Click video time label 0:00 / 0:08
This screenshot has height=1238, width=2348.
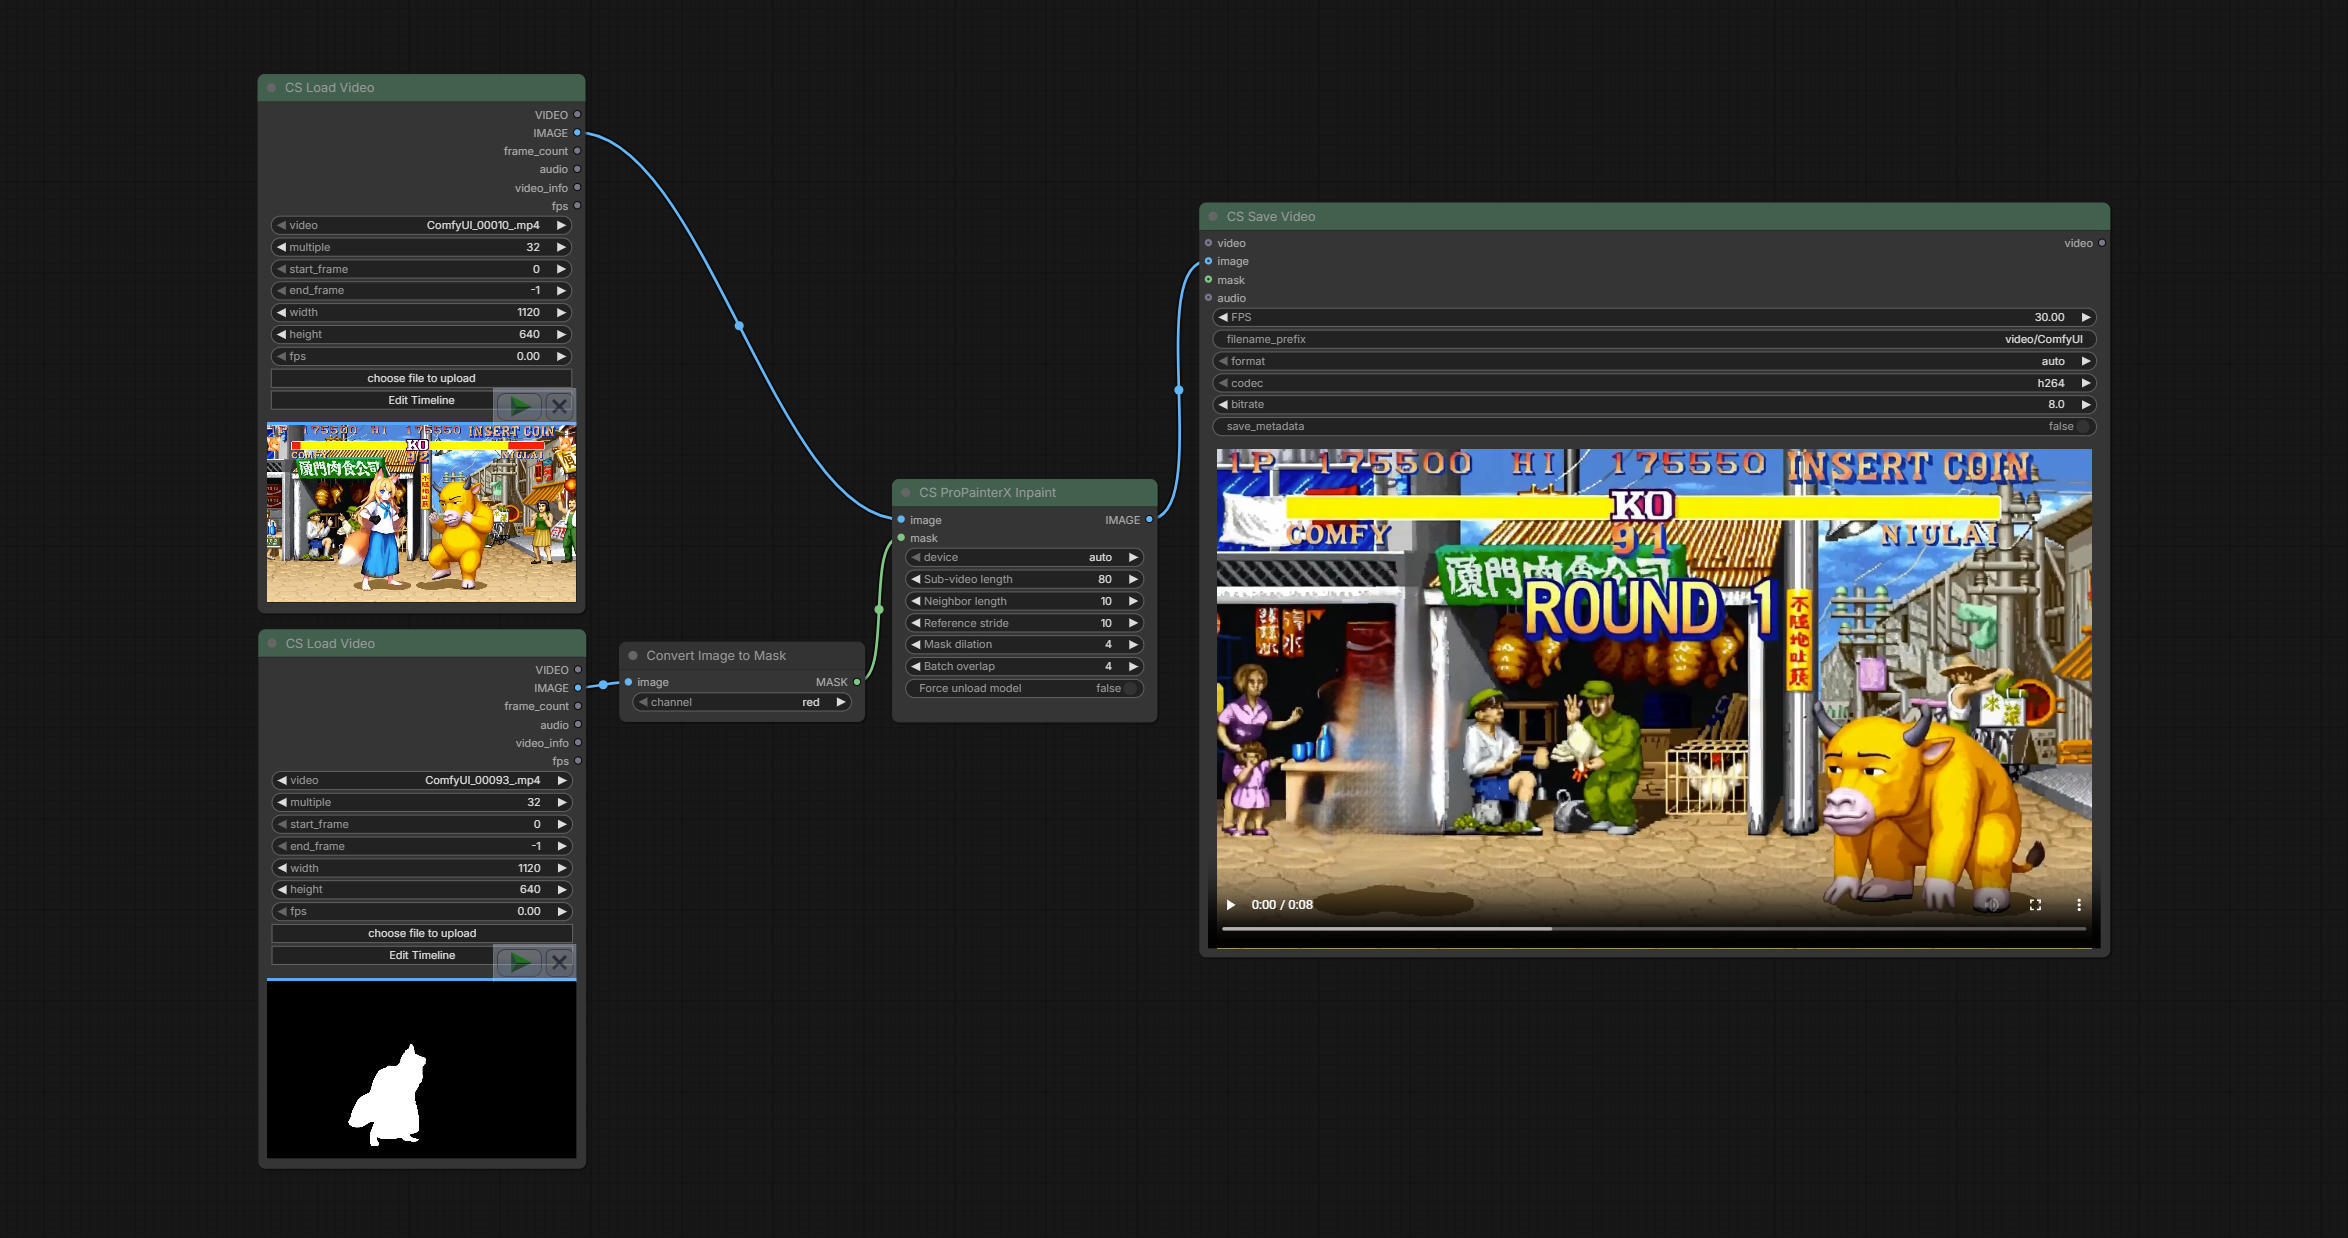tap(1282, 905)
